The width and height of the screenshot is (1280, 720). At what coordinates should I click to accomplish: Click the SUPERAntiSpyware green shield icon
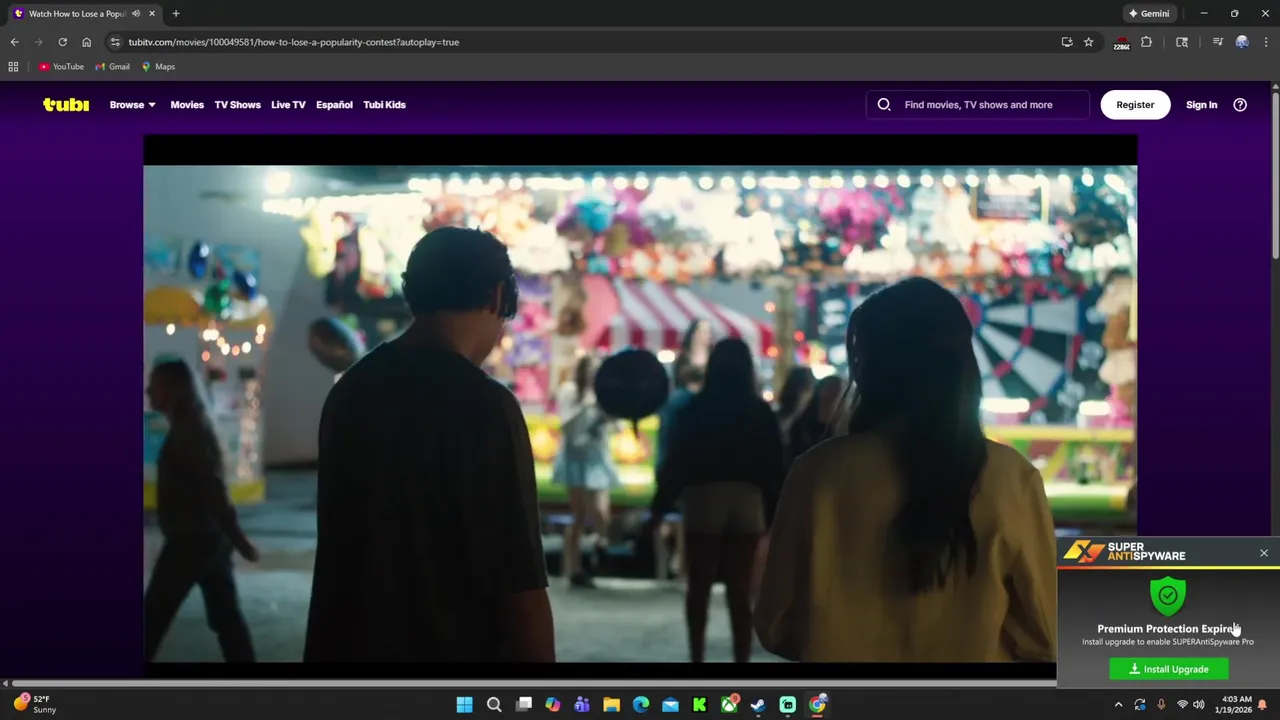click(1168, 596)
